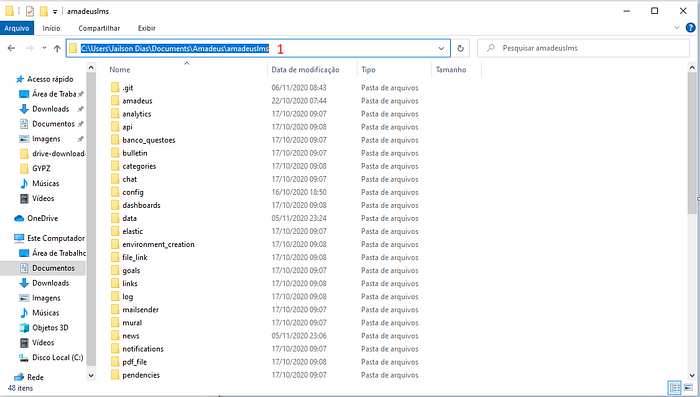The image size is (700, 397).
Task: Click the Properties checkmark icon in title bar
Action: pyautogui.click(x=30, y=11)
